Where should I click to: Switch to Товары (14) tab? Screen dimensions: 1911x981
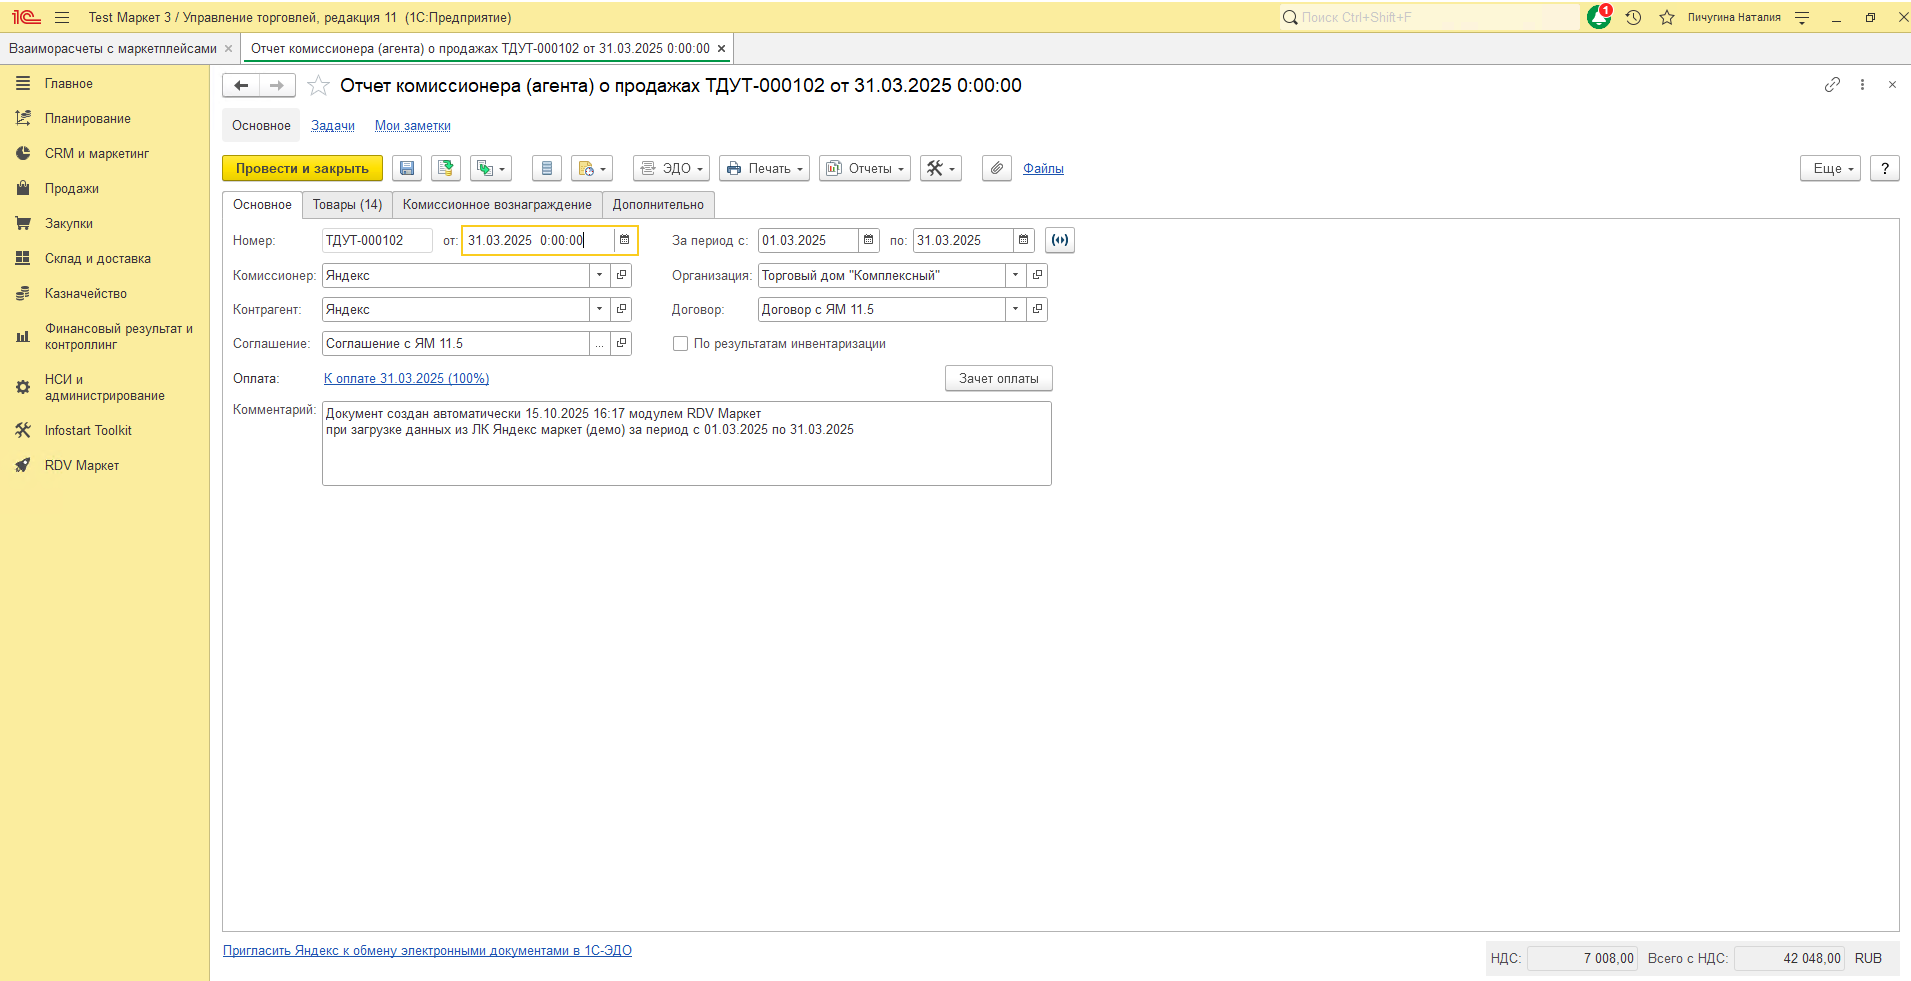347,205
